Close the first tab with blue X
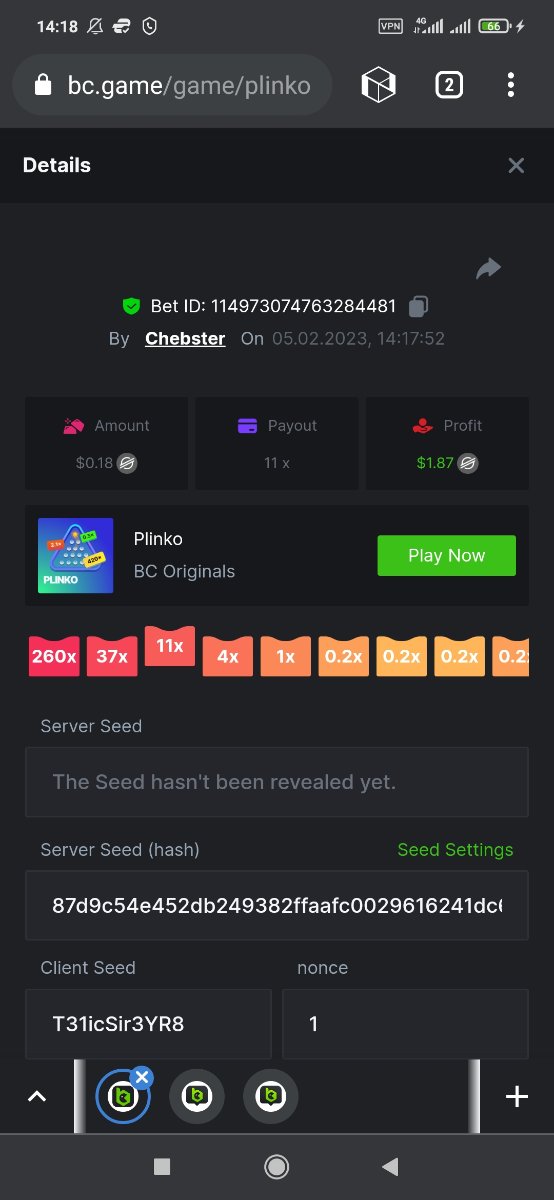The width and height of the screenshot is (554, 1200). pyautogui.click(x=142, y=1077)
